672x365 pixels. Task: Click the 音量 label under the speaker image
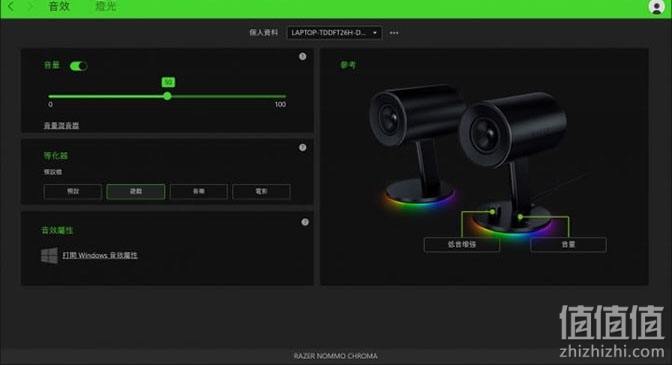click(568, 245)
